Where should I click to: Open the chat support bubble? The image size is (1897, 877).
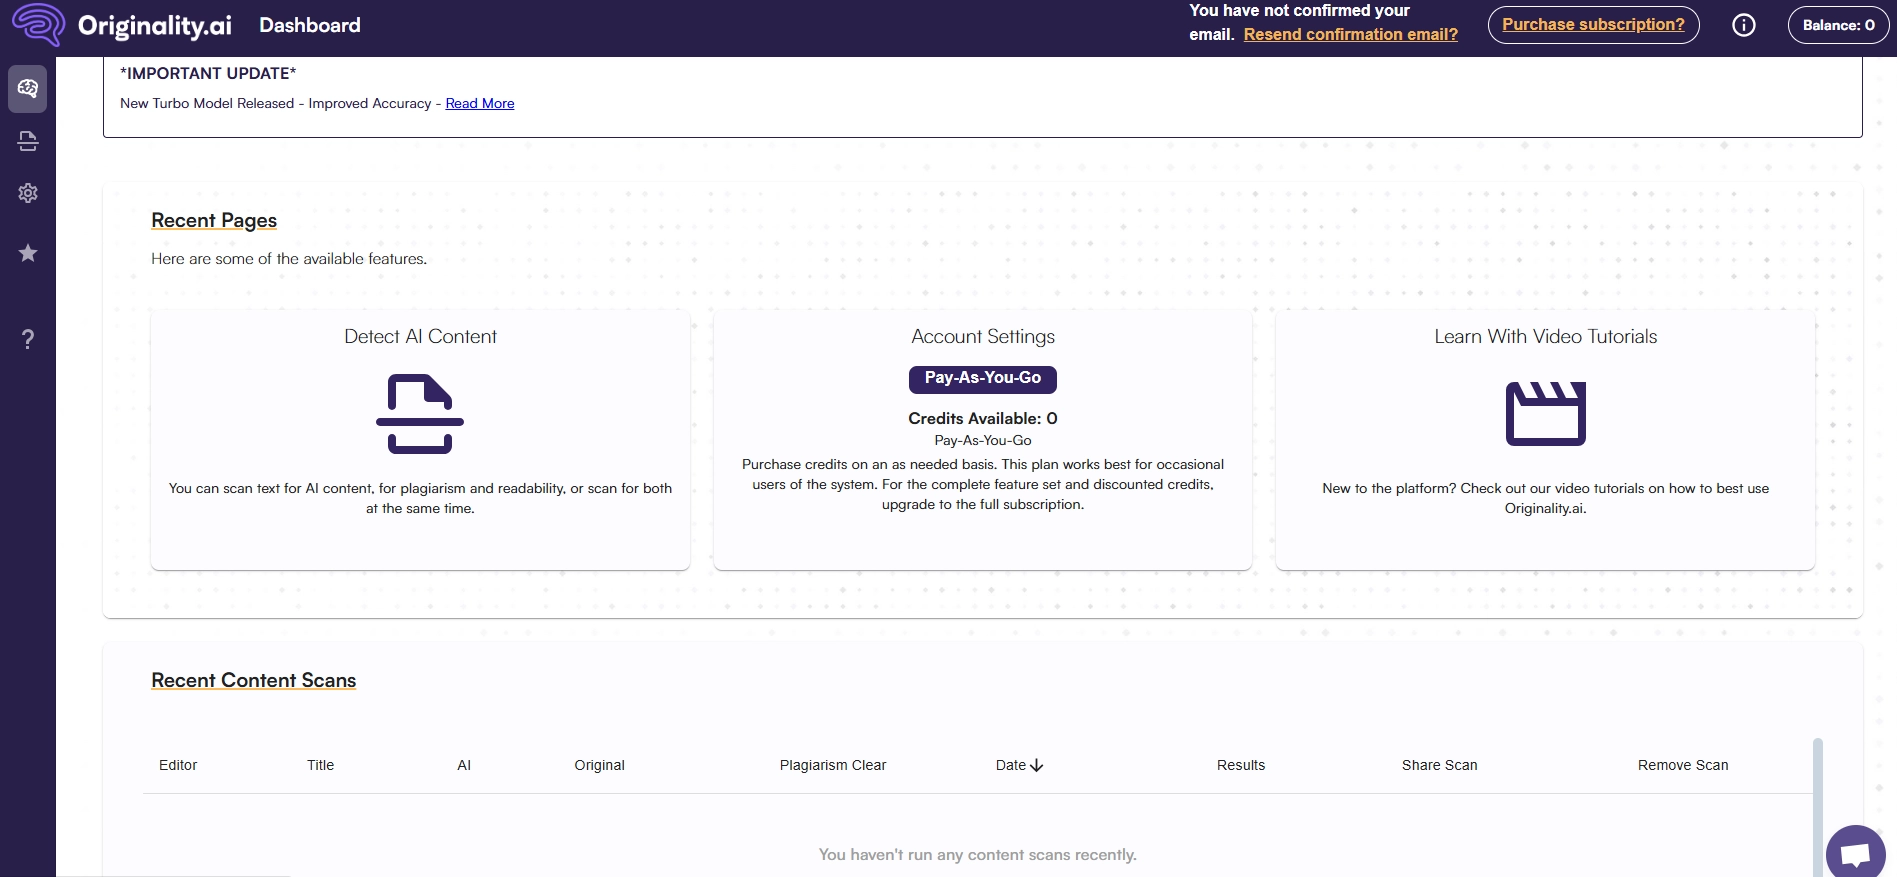(x=1856, y=853)
